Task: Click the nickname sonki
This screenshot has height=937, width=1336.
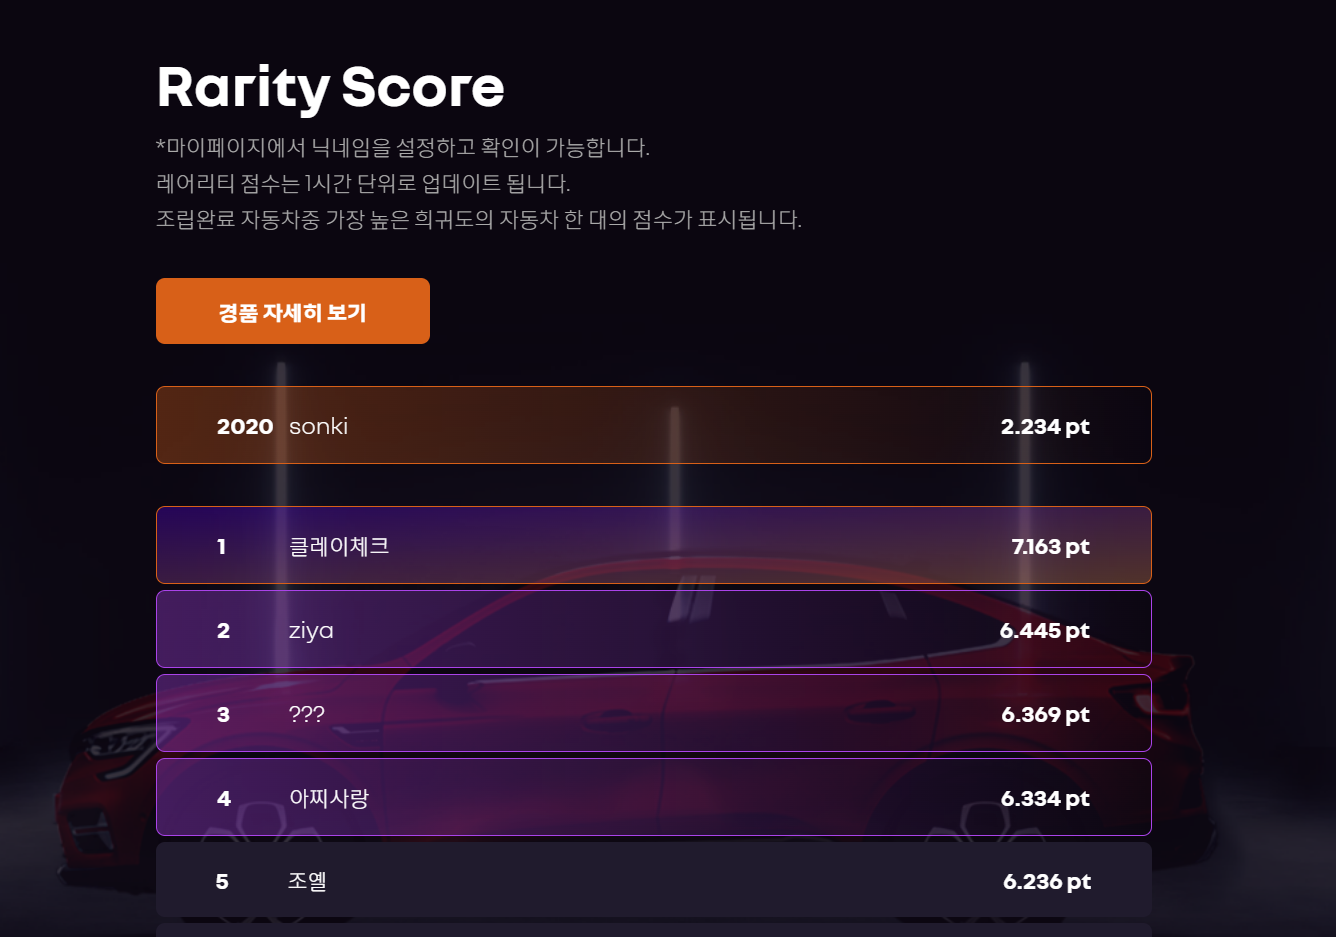Action: 318,426
